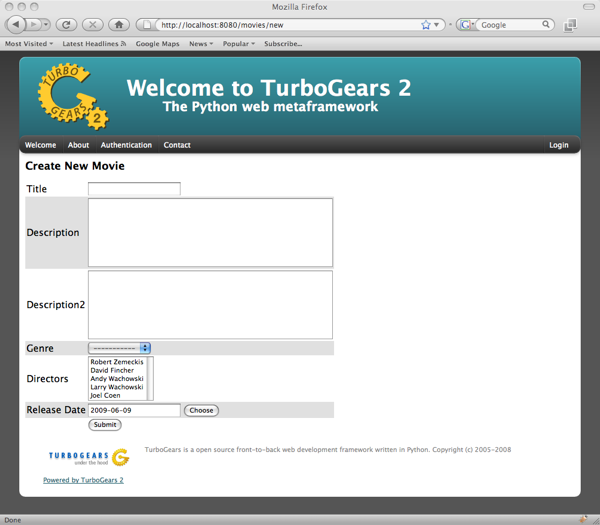Screen dimensions: 600x525
Task: Open the Most Visited bookmarks folder
Action: (29, 44)
